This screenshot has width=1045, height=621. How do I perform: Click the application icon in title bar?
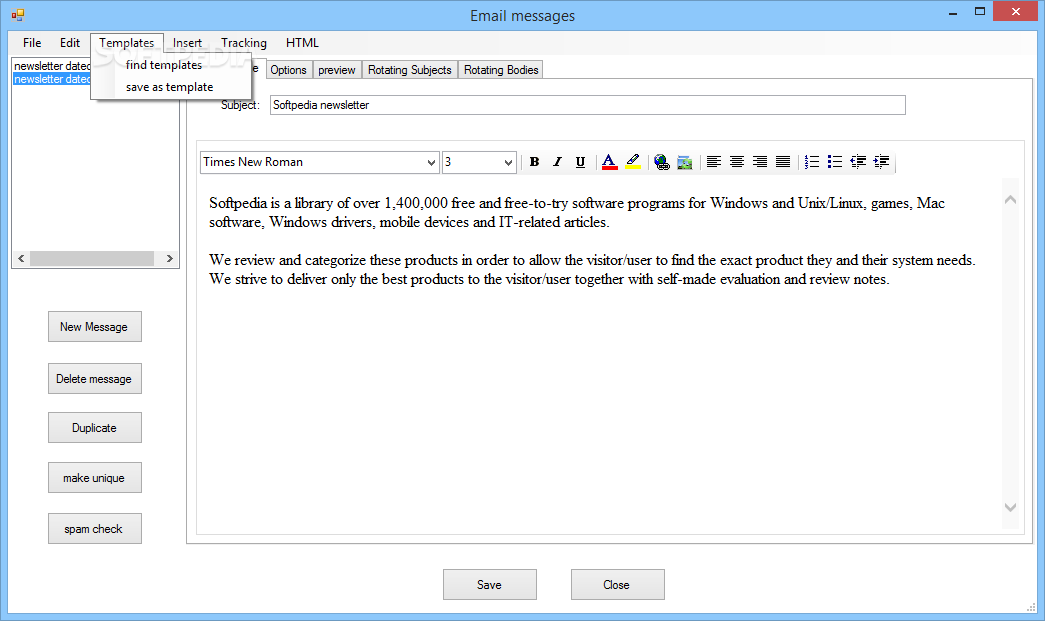click(18, 15)
